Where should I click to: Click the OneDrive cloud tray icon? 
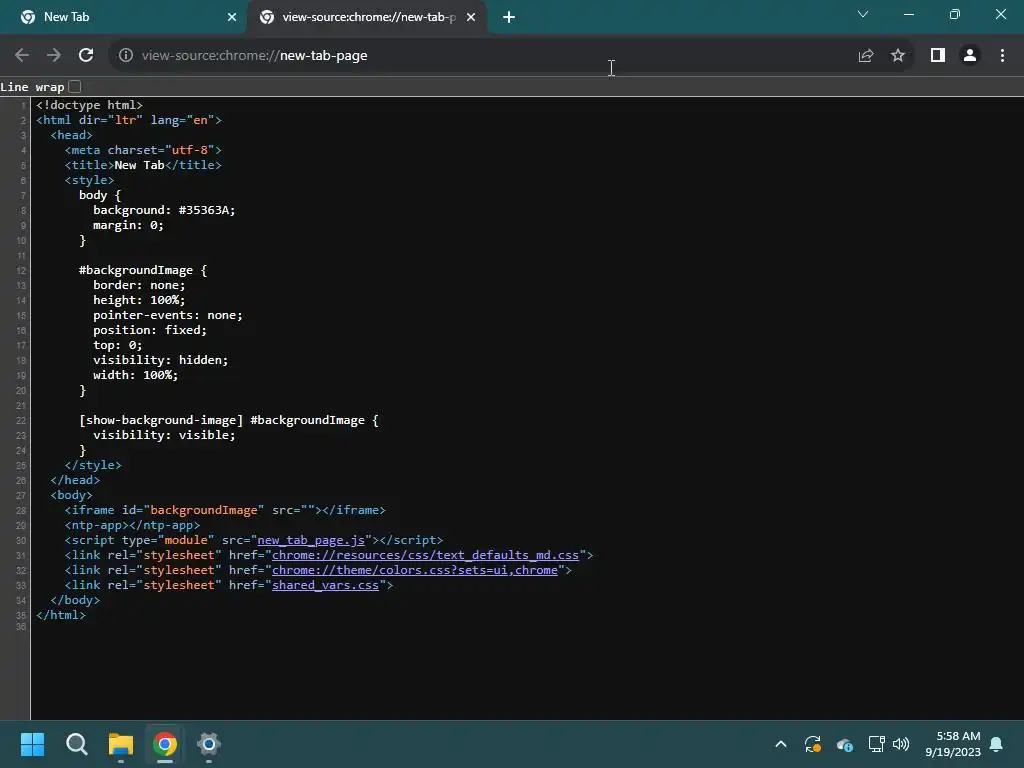(844, 744)
